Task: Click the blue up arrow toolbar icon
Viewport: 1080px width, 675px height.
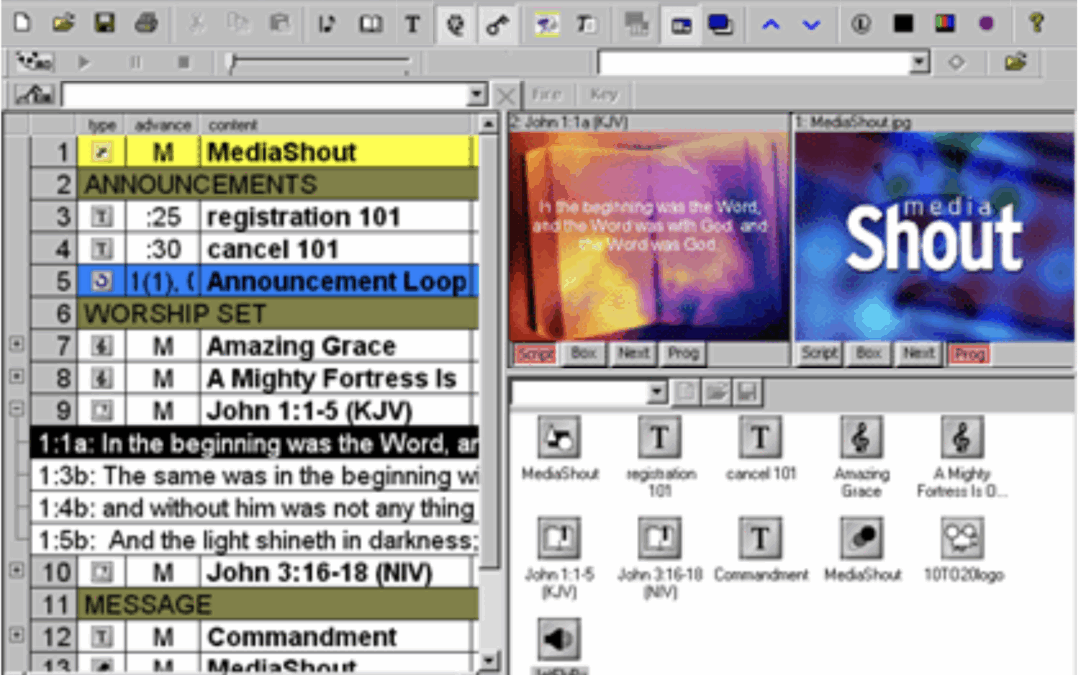Action: [770, 24]
